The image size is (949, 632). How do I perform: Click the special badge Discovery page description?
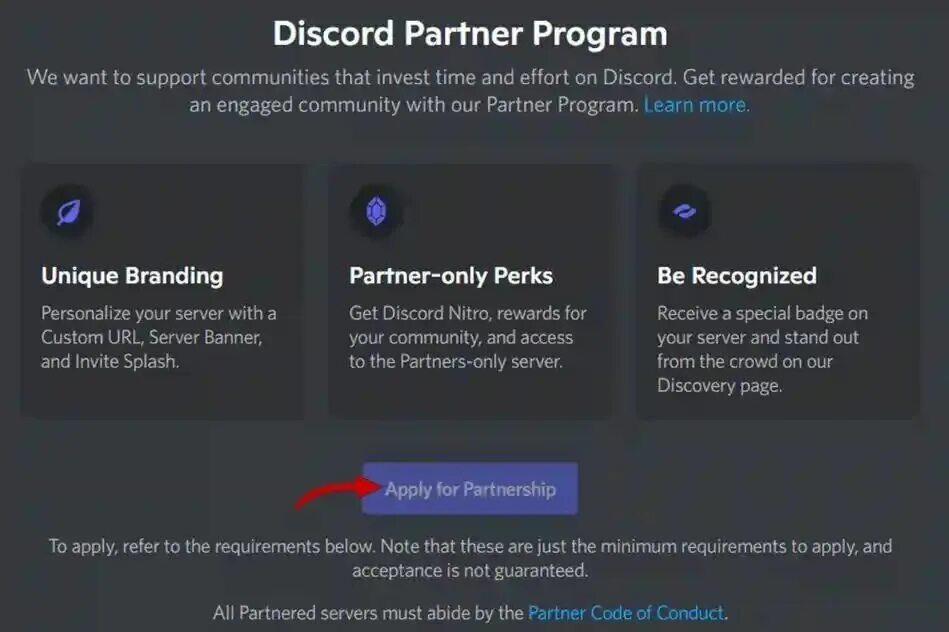[763, 349]
